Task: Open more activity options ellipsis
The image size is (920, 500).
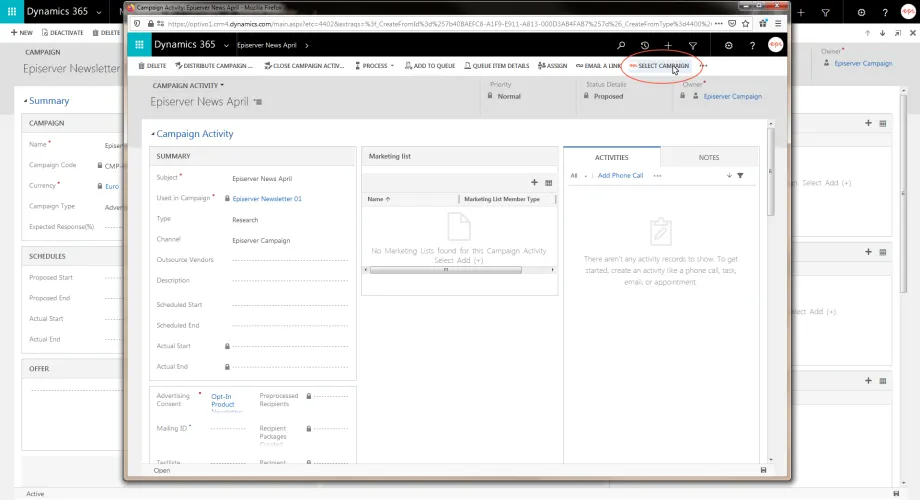Action: pos(657,175)
